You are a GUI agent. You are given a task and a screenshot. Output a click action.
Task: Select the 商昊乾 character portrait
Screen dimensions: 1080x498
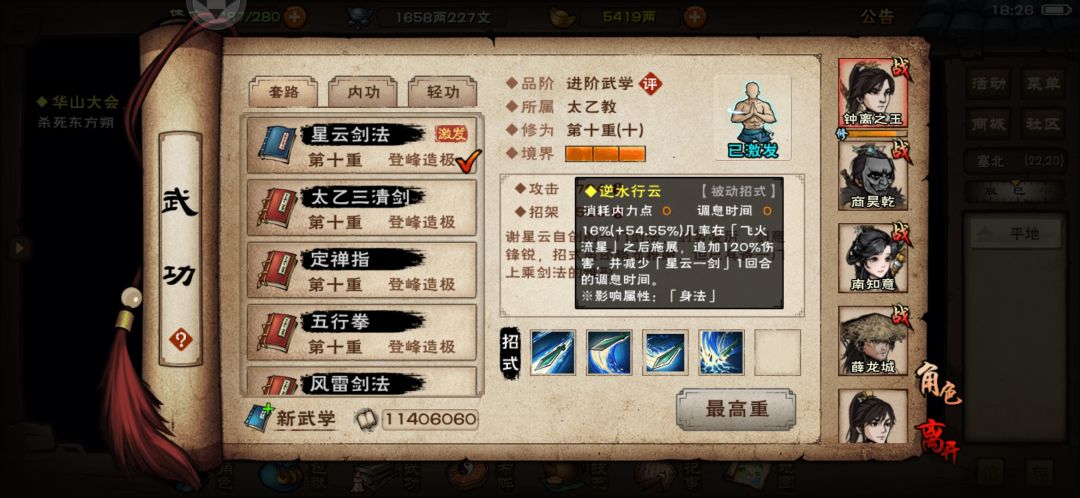[x=873, y=175]
